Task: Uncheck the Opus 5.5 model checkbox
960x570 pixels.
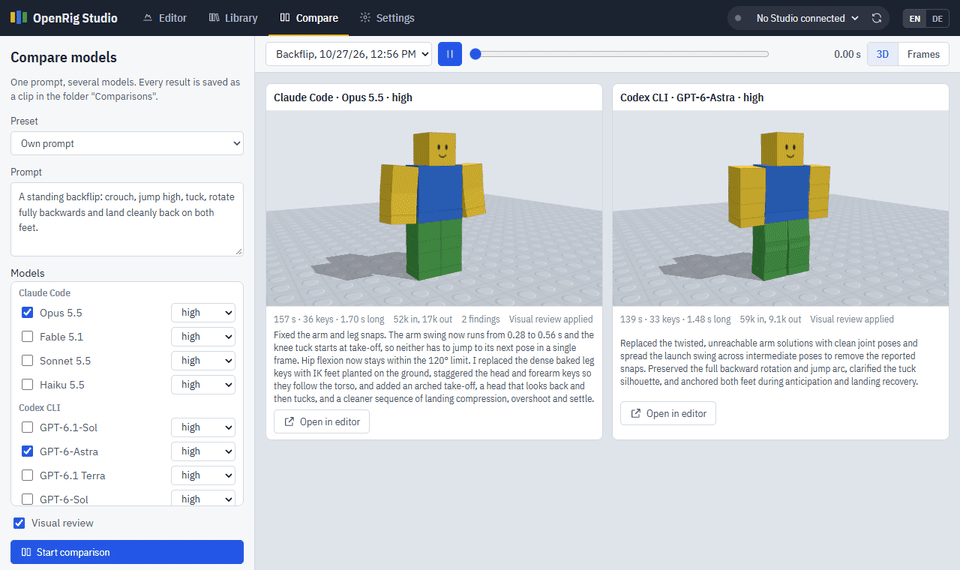Action: click(27, 312)
